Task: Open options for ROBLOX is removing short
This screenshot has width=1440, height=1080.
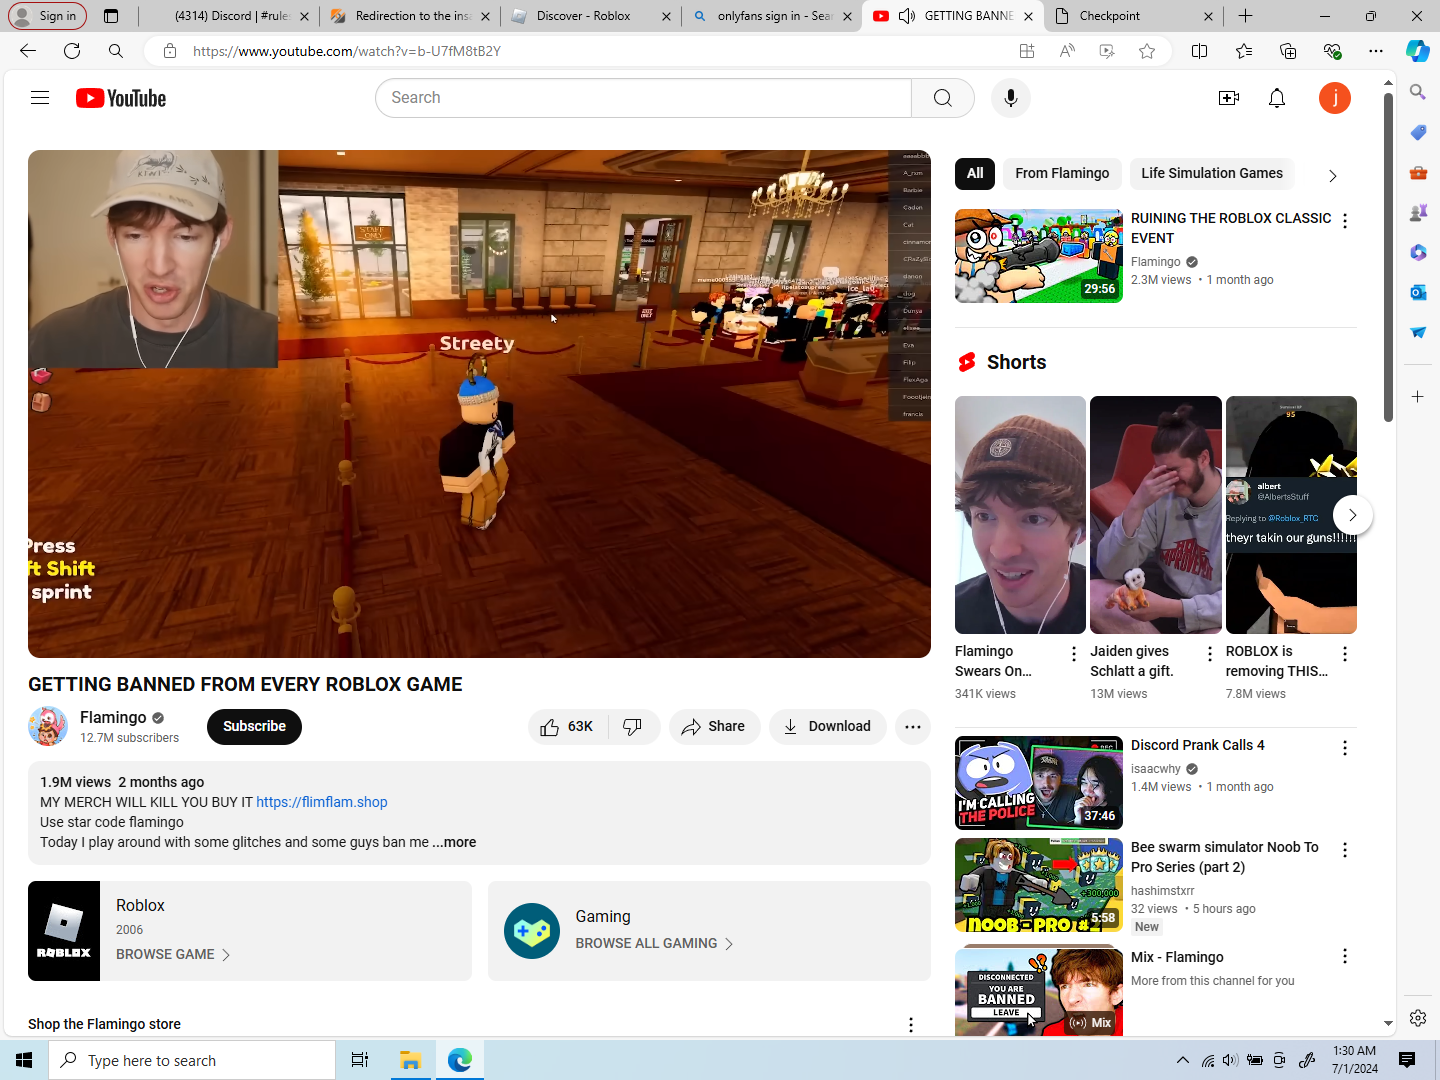Action: pos(1345,654)
